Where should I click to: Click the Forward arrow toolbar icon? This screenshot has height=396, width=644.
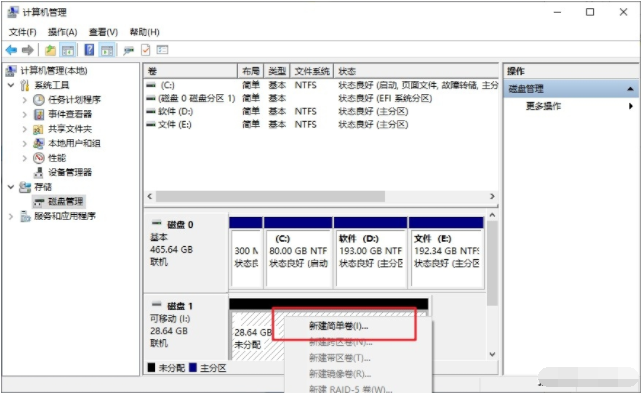(x=28, y=50)
